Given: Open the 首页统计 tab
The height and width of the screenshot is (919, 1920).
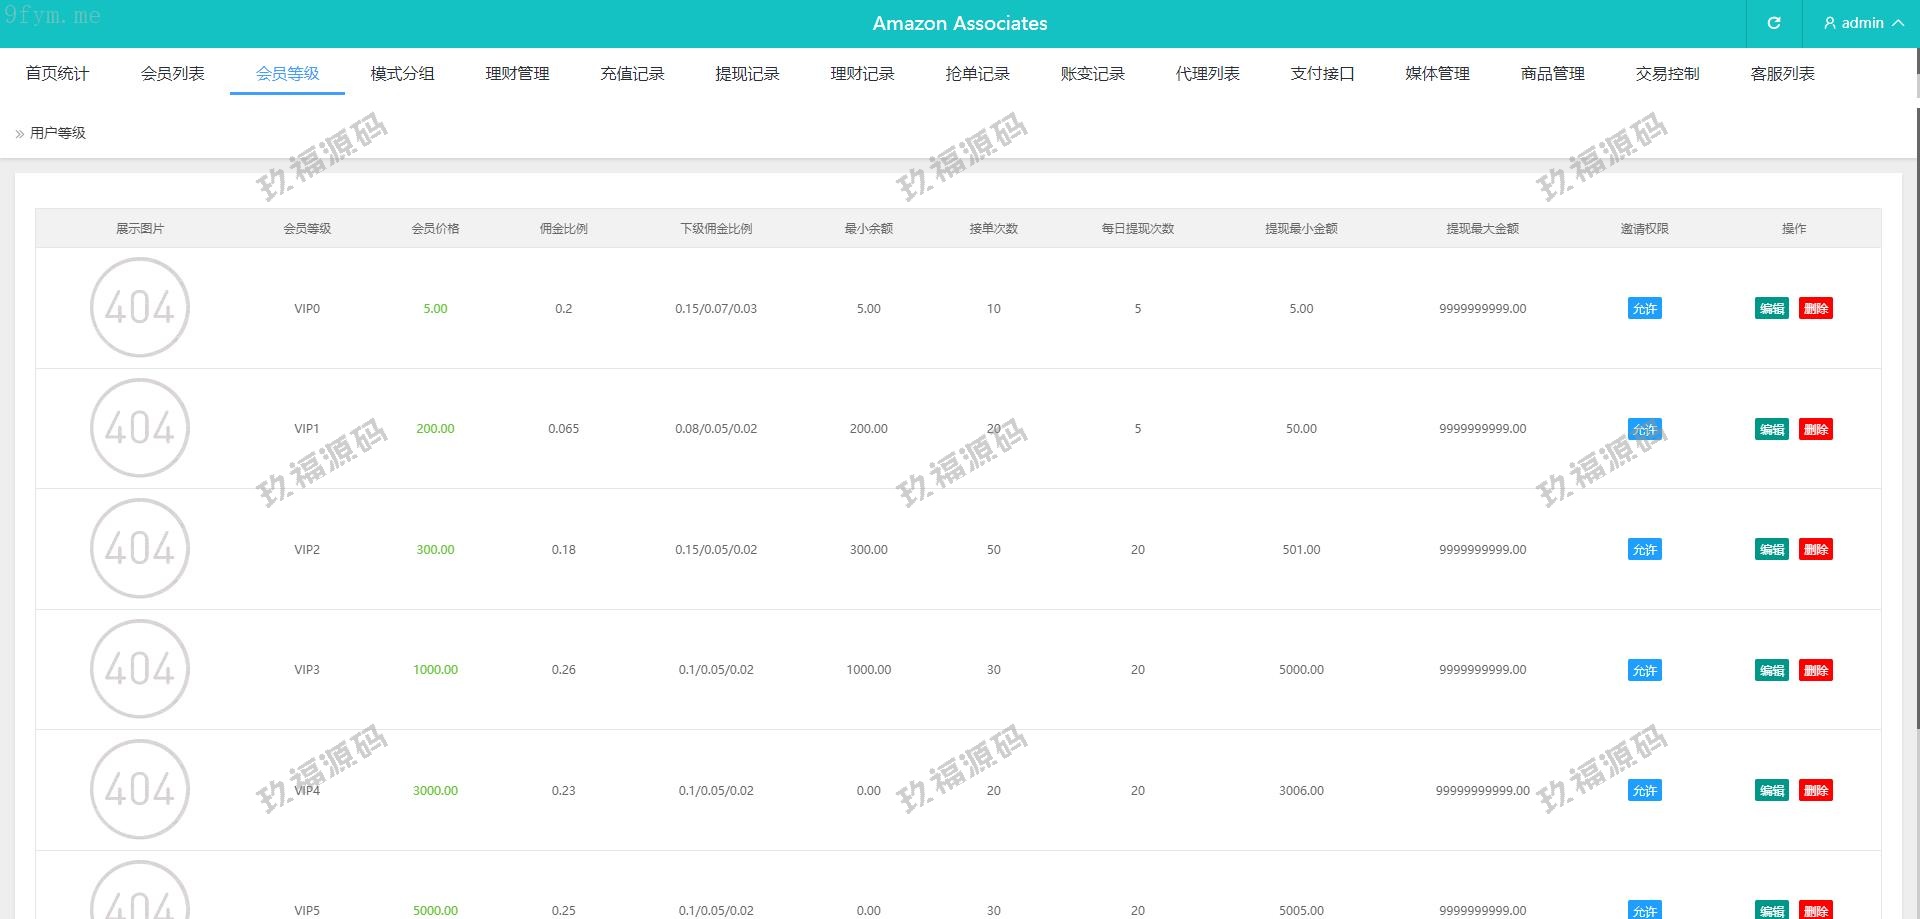Looking at the screenshot, I should pyautogui.click(x=57, y=74).
